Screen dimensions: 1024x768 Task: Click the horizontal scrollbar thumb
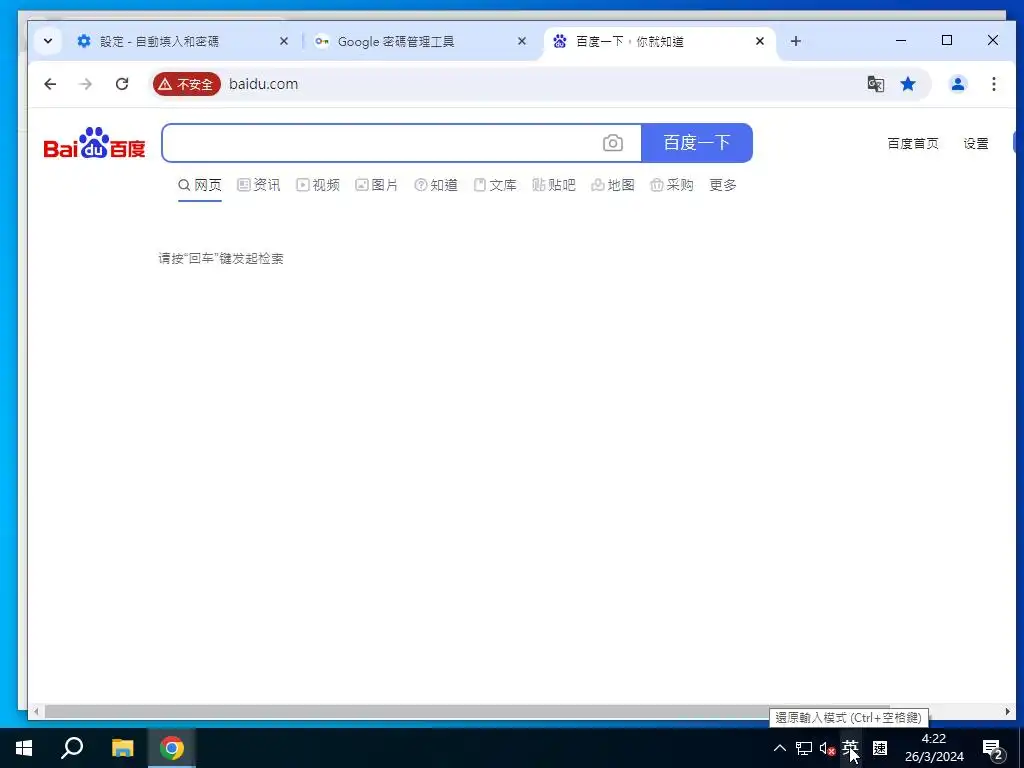click(467, 711)
